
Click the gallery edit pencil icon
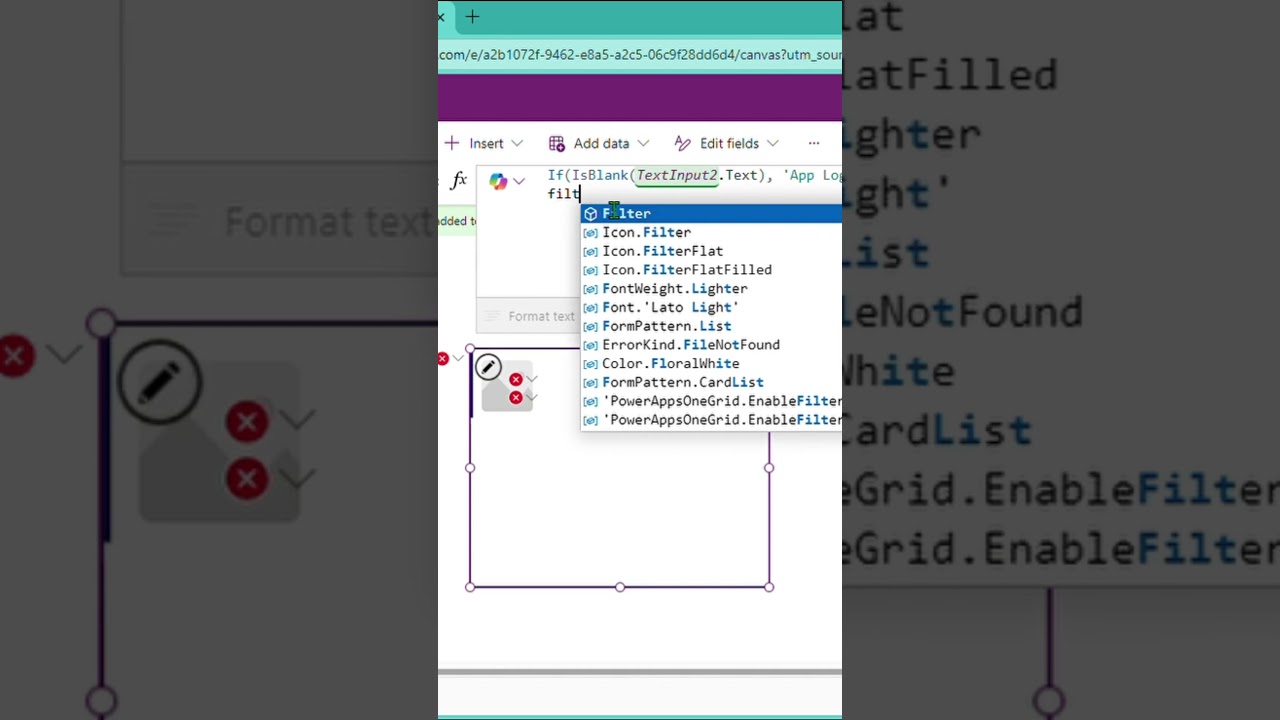(488, 367)
